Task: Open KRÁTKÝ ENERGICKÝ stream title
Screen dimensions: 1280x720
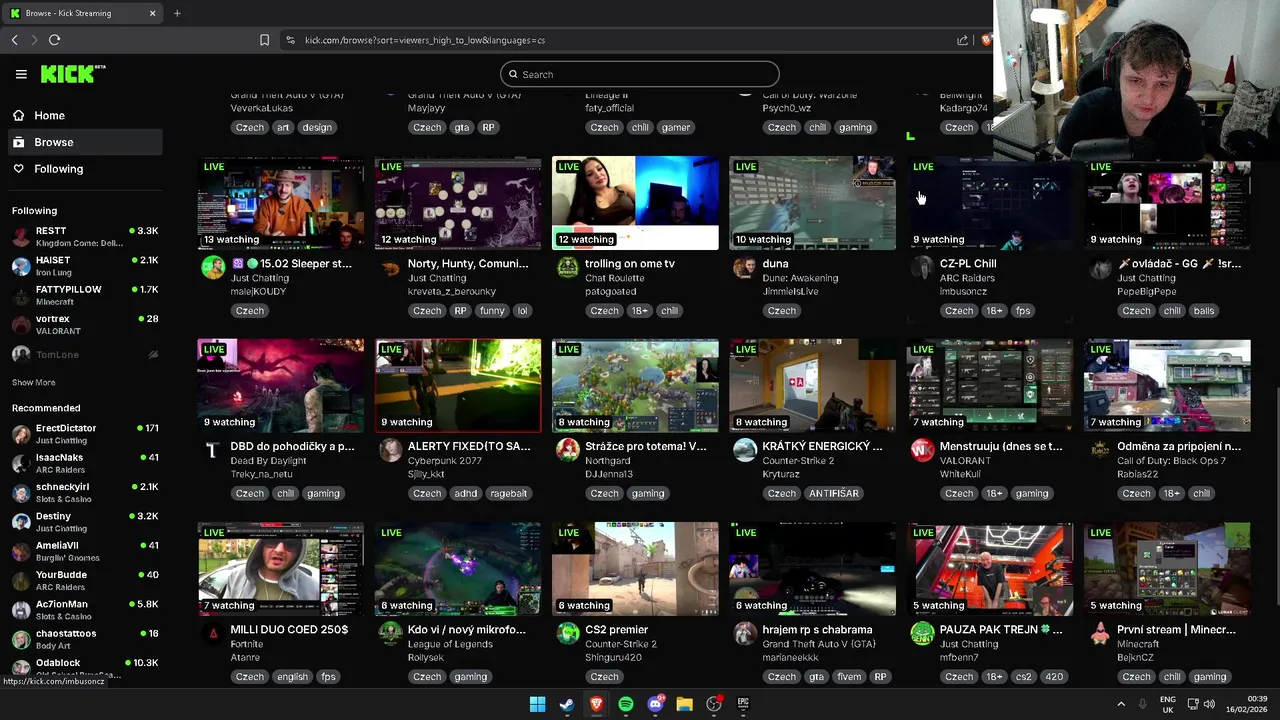Action: (822, 446)
